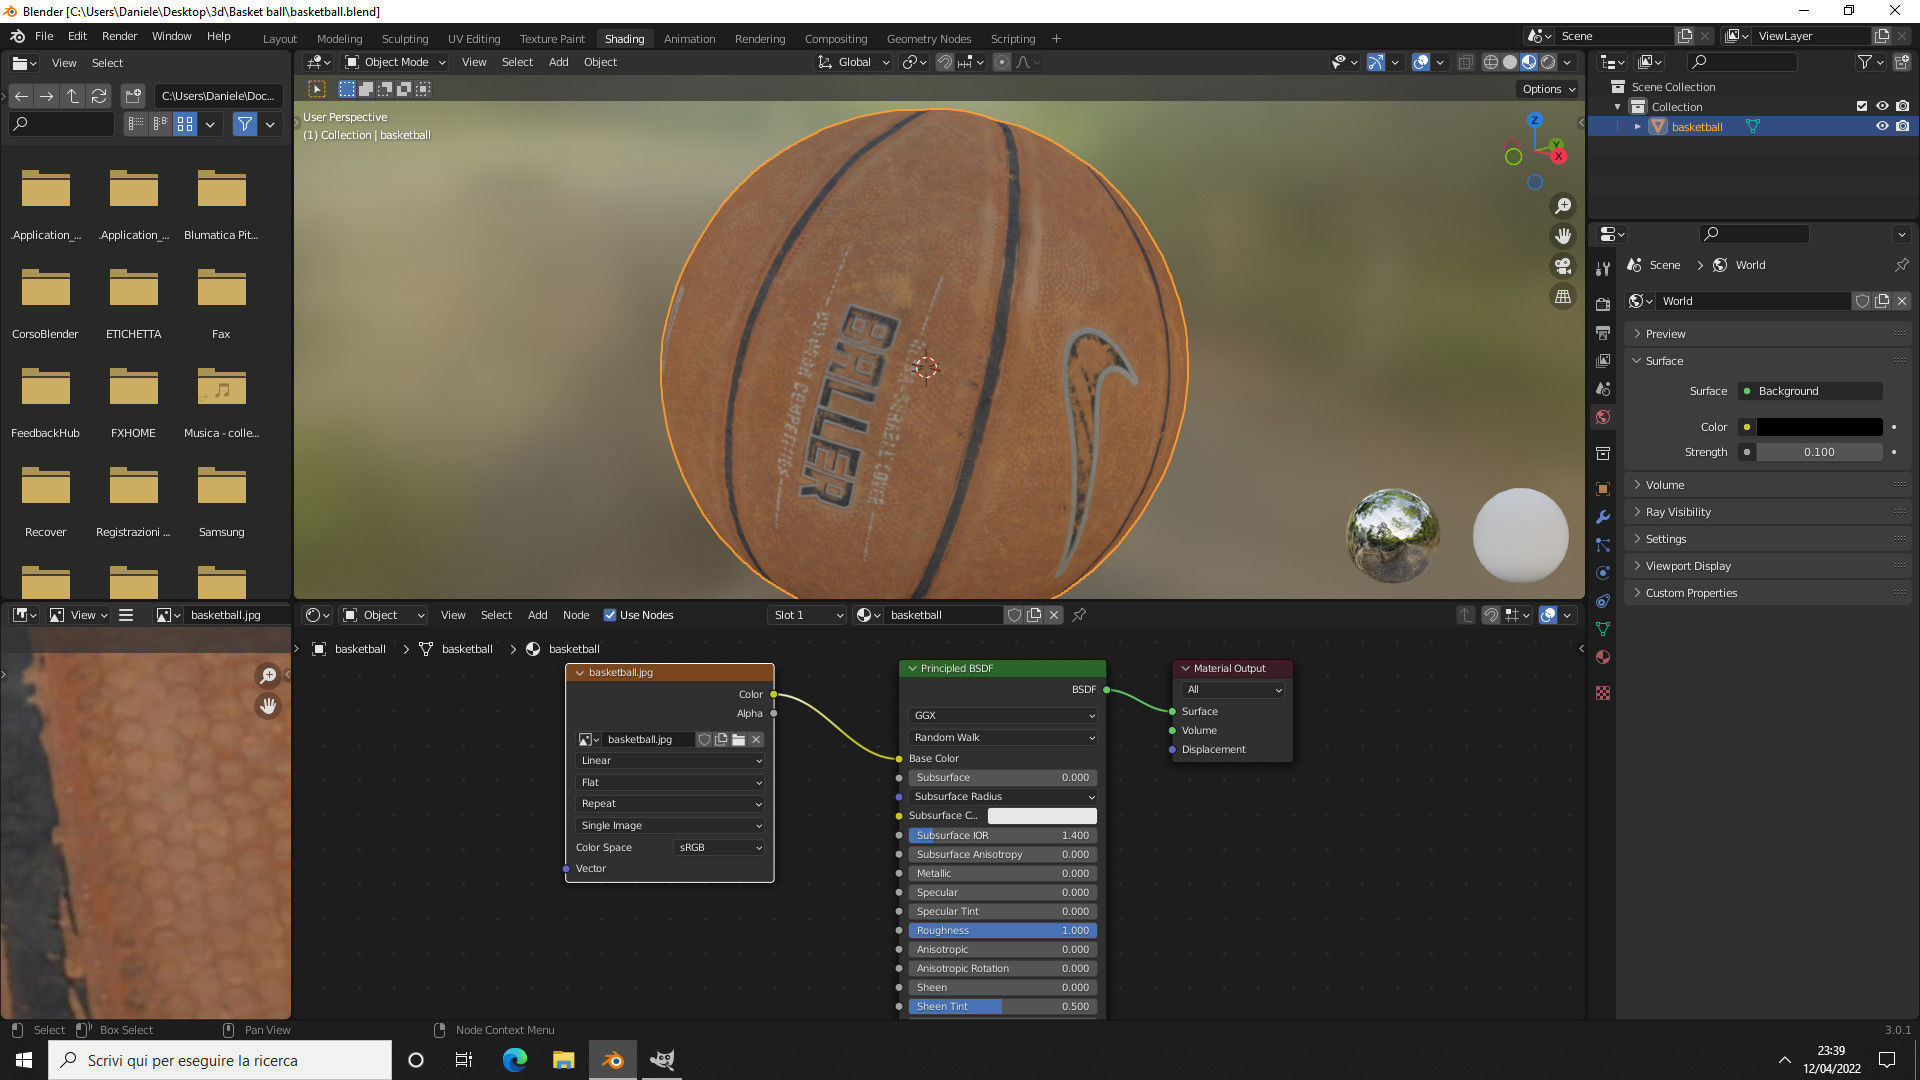Open the Render menu
Viewport: 1920px width, 1080px height.
click(119, 36)
